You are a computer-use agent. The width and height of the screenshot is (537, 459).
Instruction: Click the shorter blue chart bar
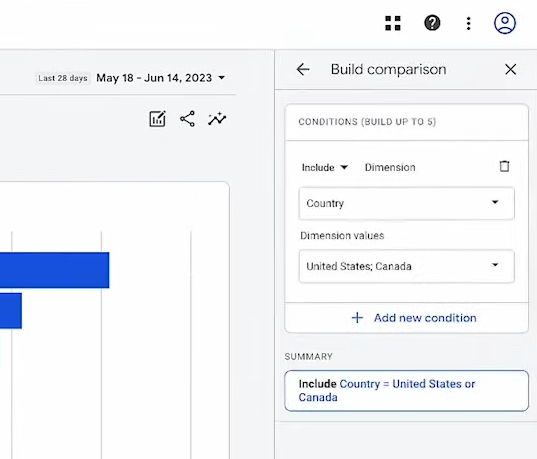tap(11, 311)
